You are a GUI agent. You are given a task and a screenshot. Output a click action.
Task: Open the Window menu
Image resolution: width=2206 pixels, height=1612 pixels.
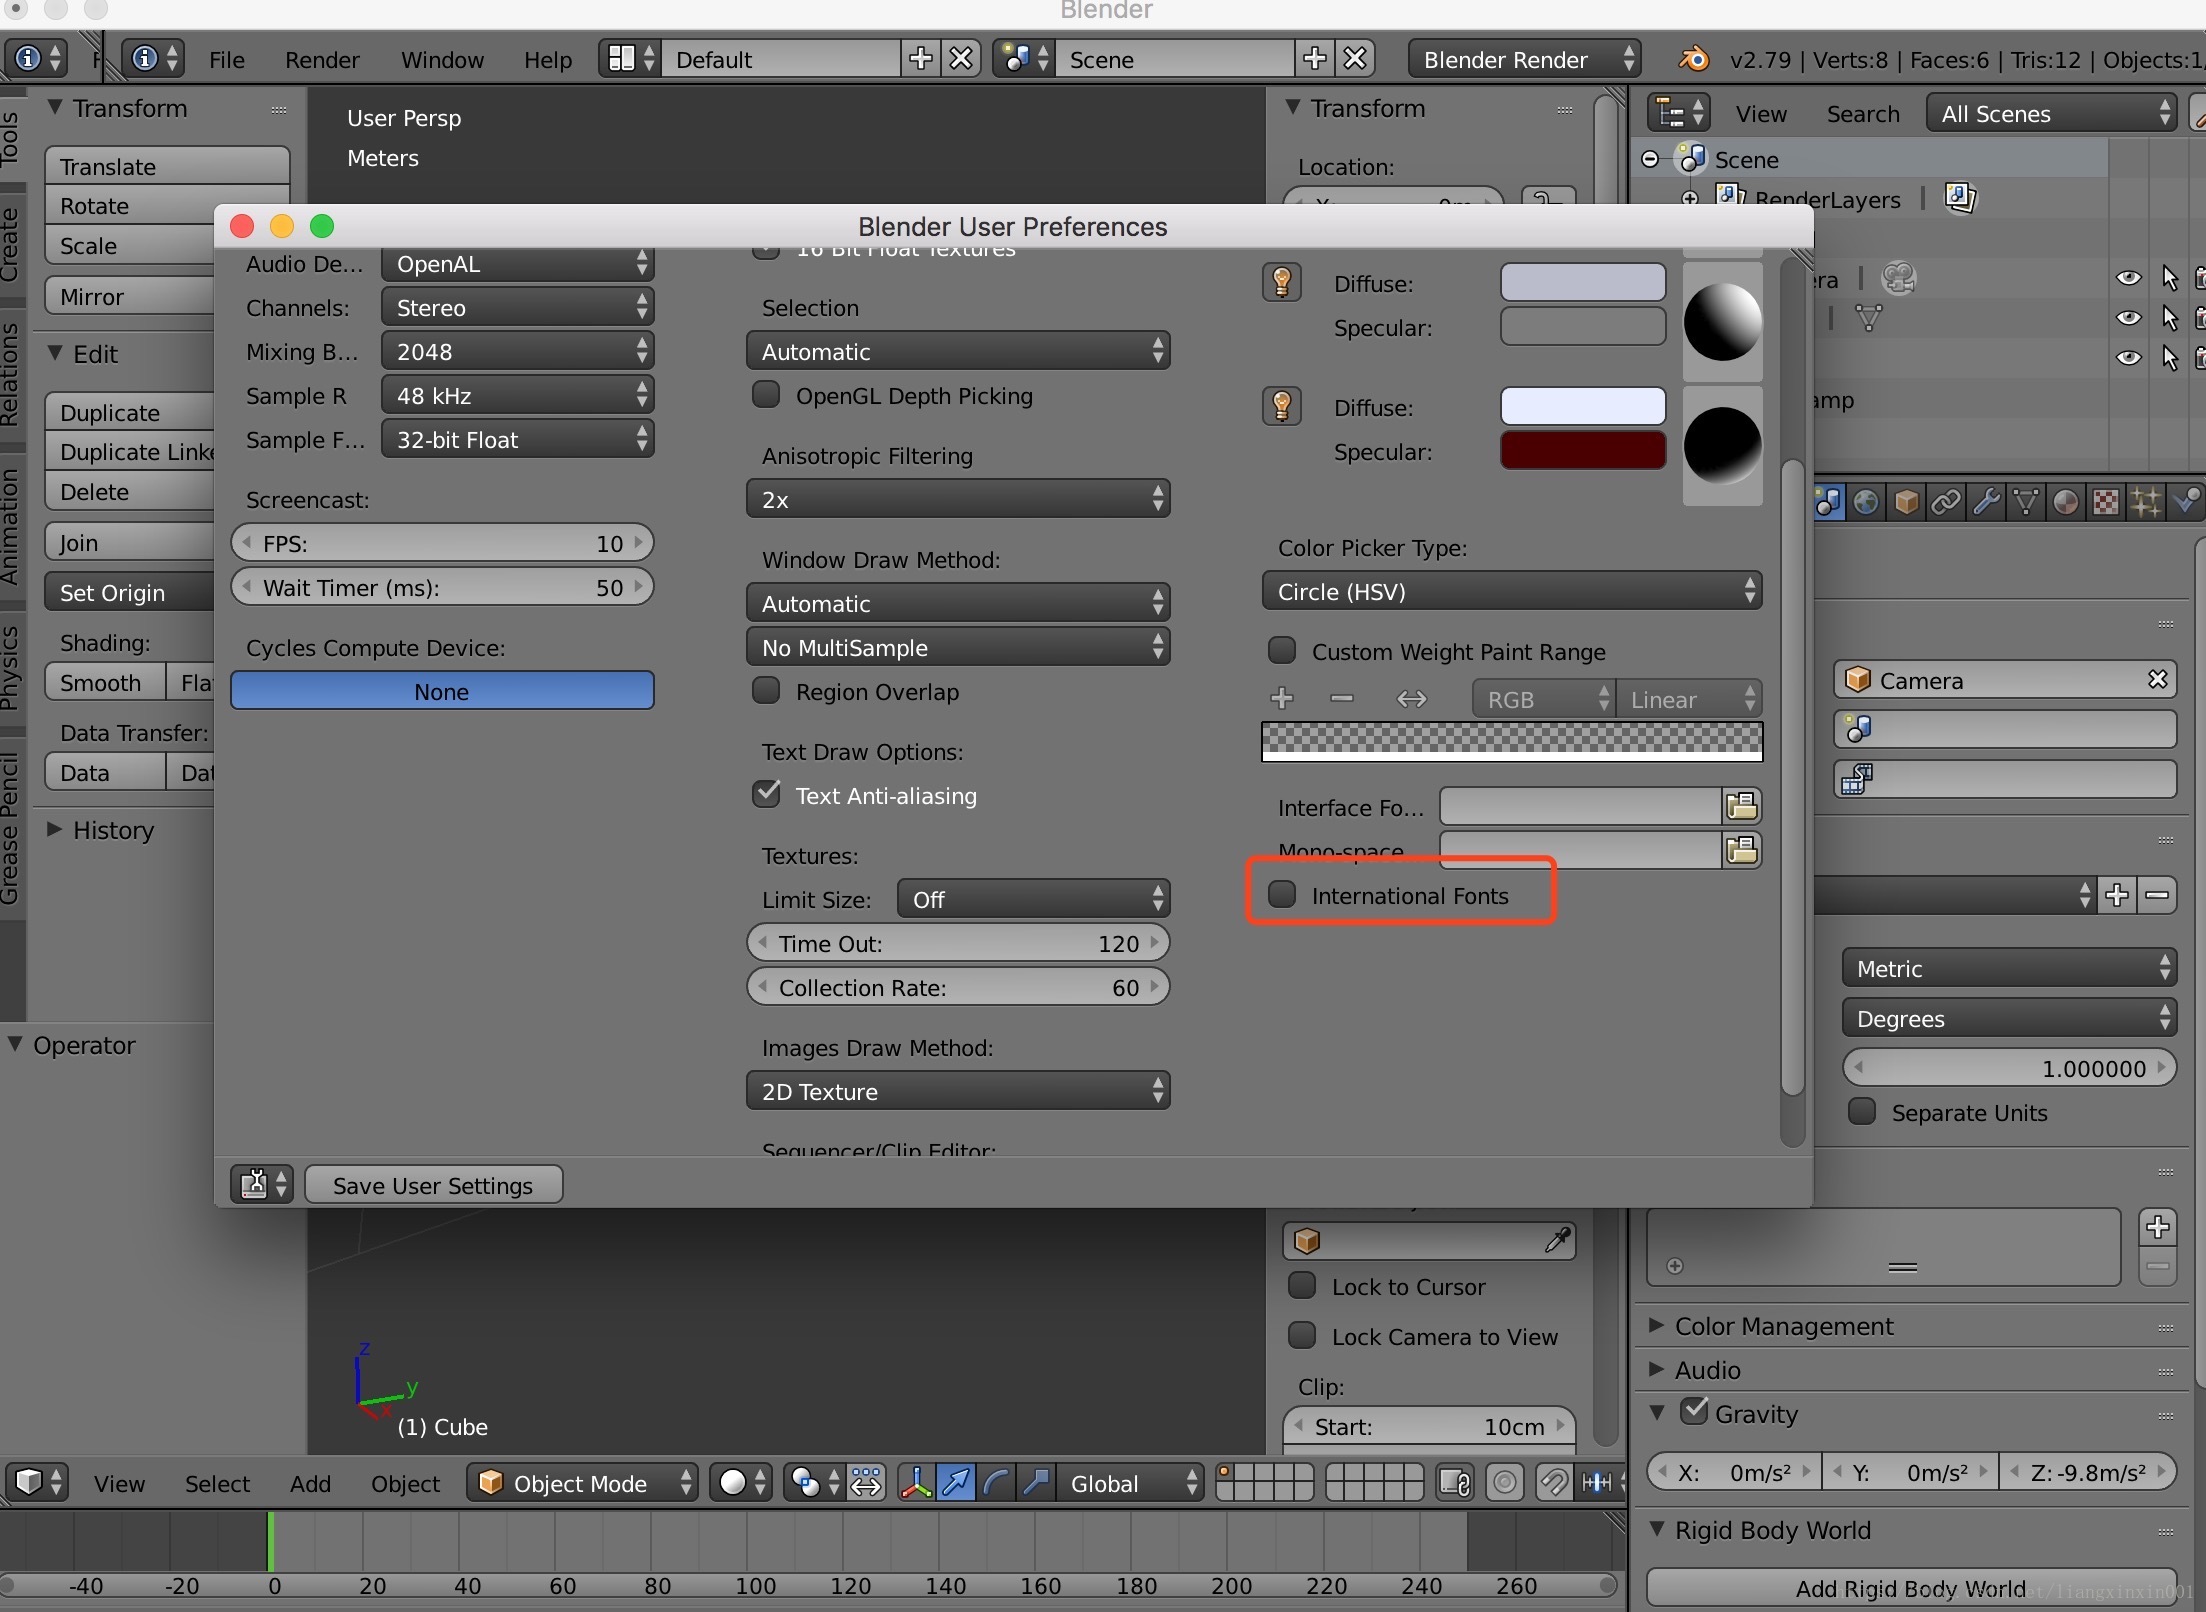pyautogui.click(x=442, y=60)
